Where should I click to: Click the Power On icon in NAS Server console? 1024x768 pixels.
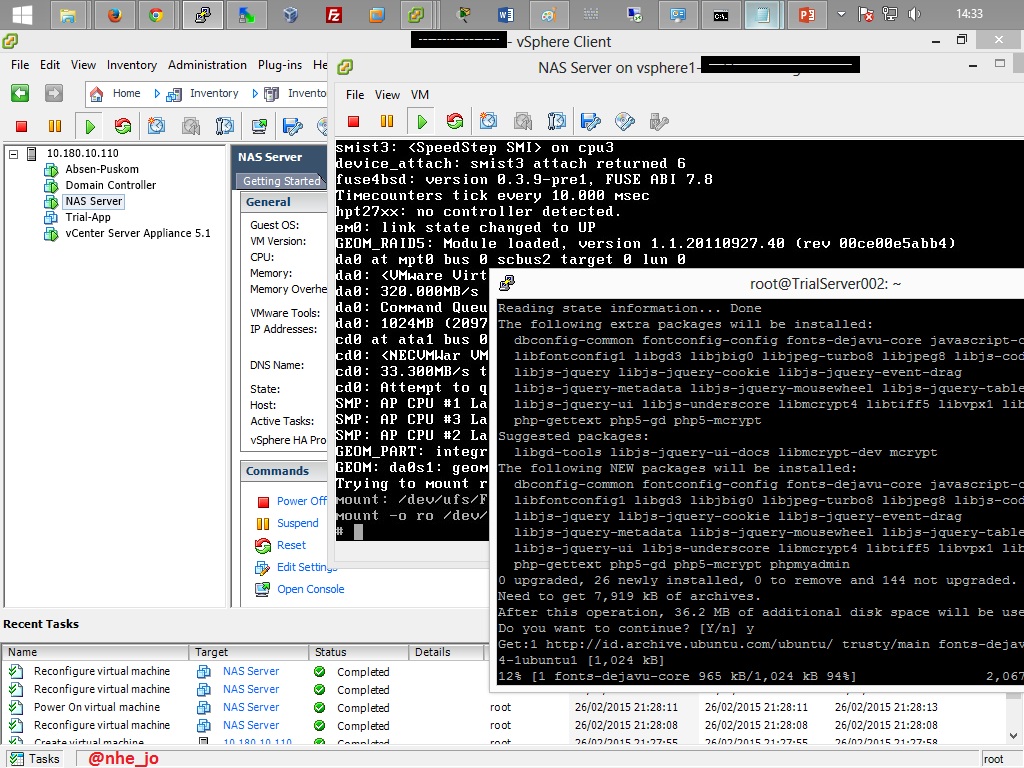[x=422, y=121]
